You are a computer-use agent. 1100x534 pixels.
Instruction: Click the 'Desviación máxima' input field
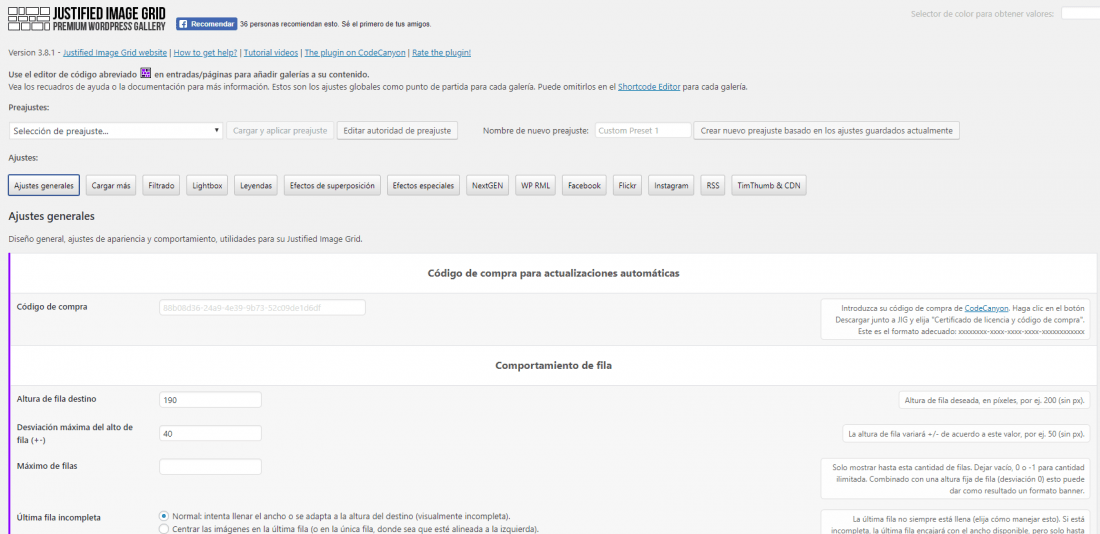click(210, 434)
